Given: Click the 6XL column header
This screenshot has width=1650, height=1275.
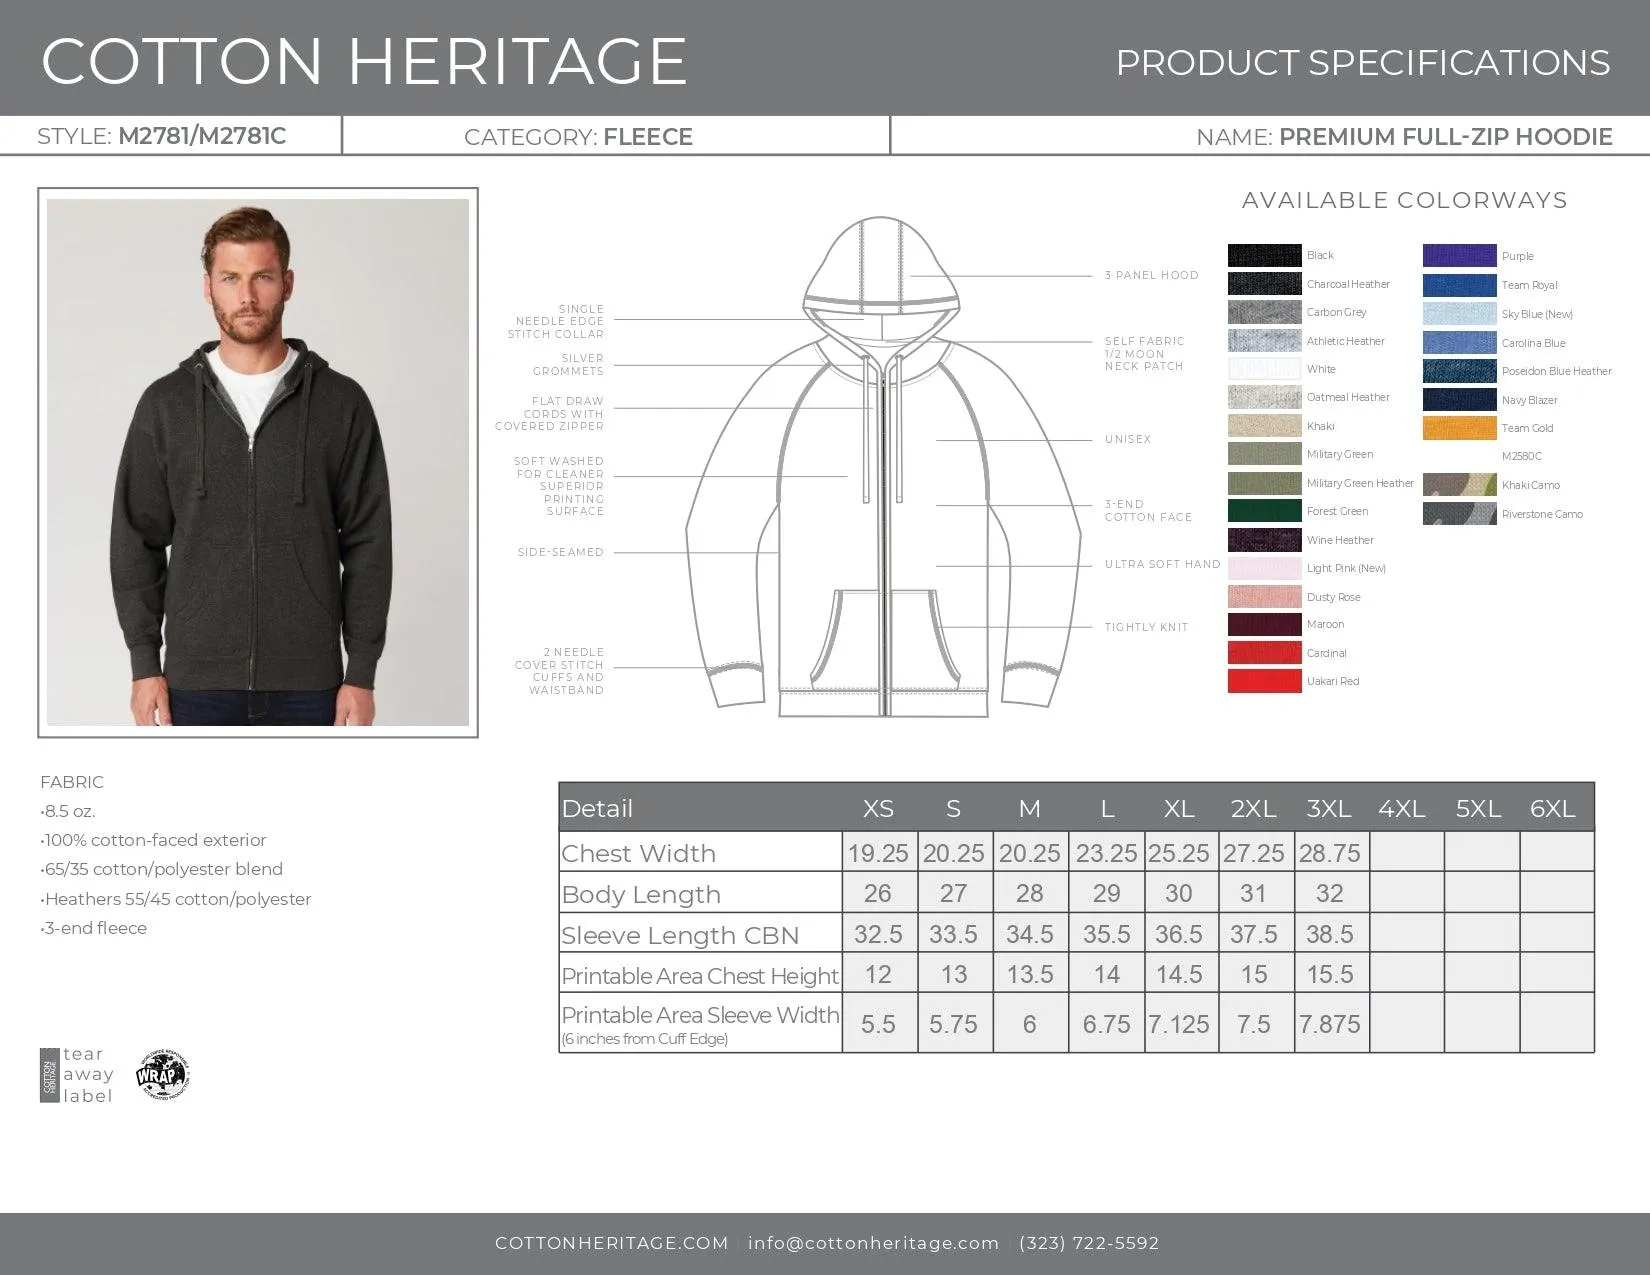Looking at the screenshot, I should pyautogui.click(x=1553, y=808).
